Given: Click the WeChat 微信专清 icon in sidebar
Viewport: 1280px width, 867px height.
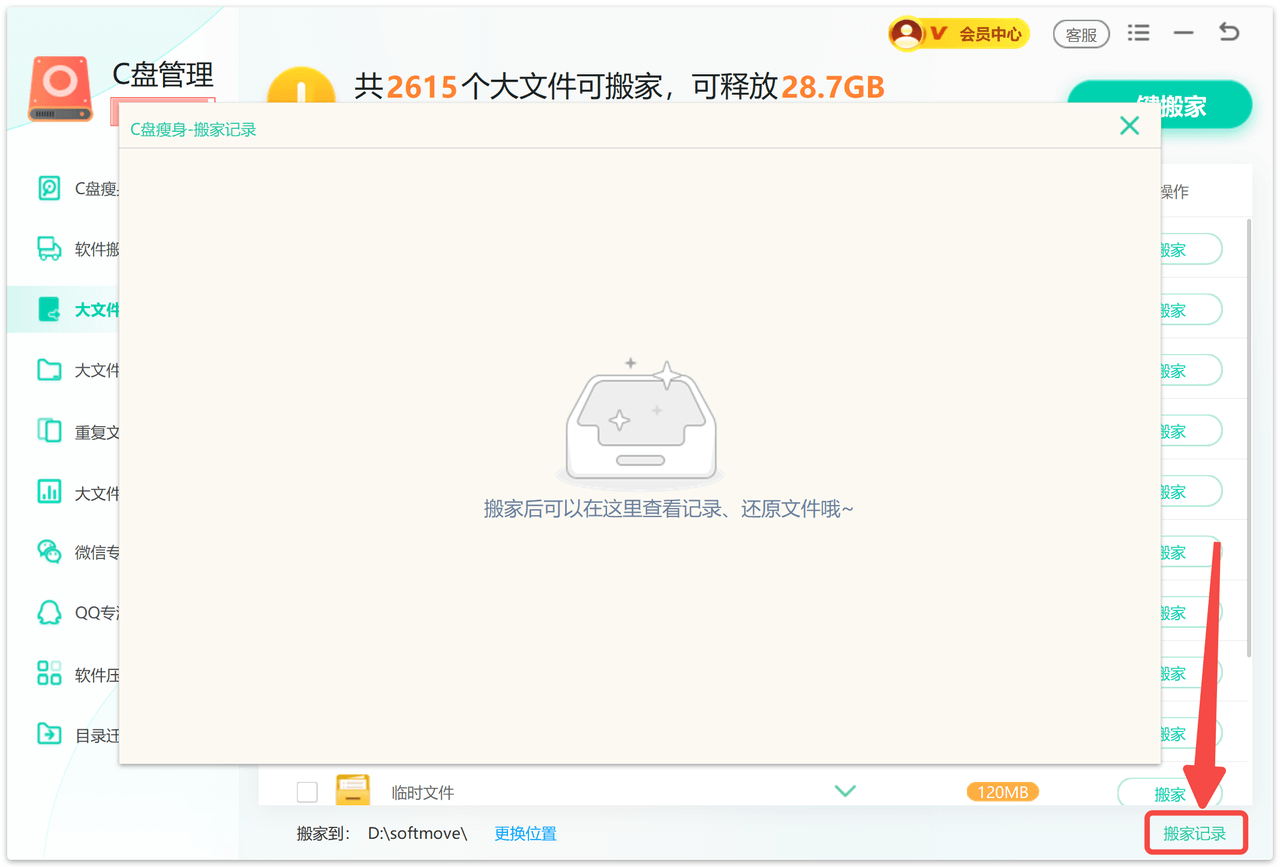Looking at the screenshot, I should [49, 552].
